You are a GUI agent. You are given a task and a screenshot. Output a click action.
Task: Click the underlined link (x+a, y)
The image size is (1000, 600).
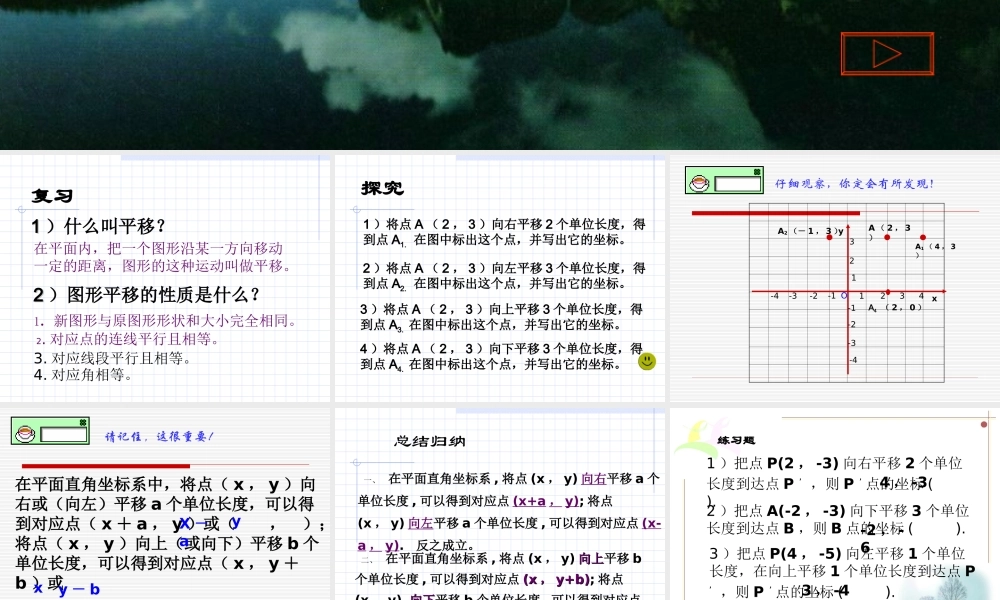pos(546,501)
